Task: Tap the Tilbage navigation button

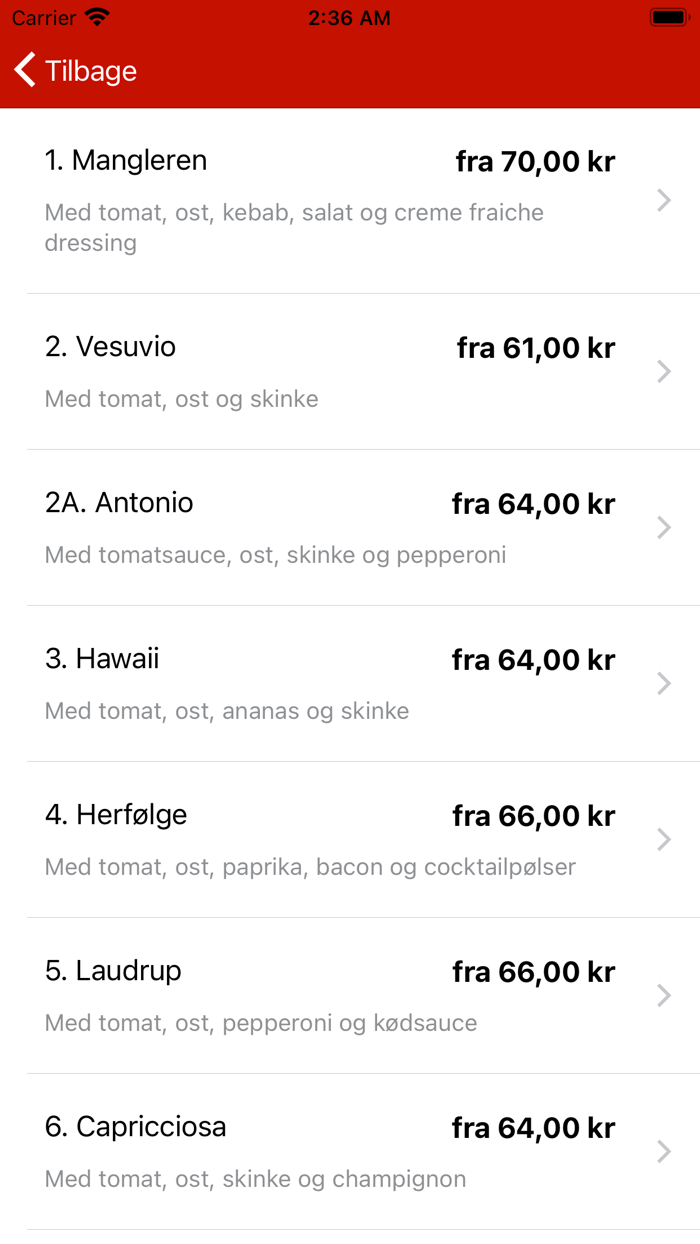Action: pos(75,70)
